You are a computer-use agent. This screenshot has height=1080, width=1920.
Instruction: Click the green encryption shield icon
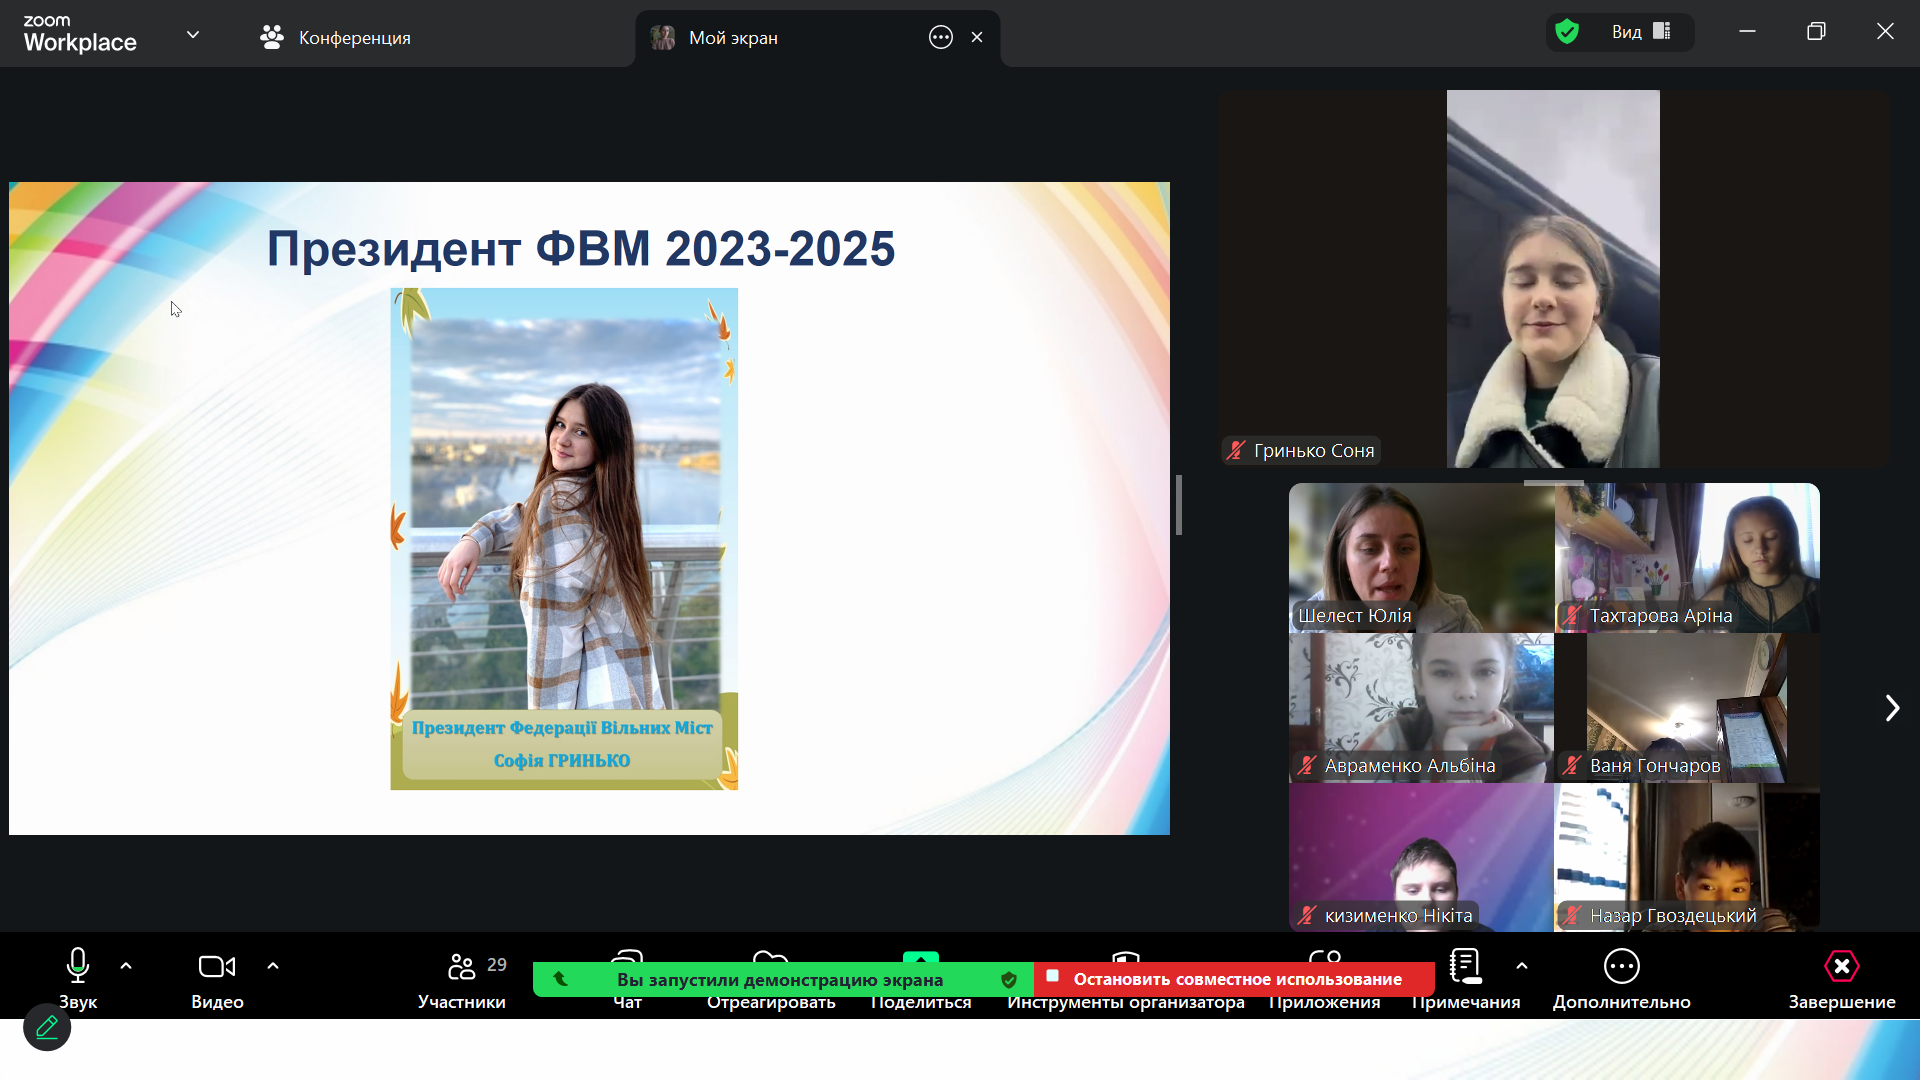coord(1567,32)
